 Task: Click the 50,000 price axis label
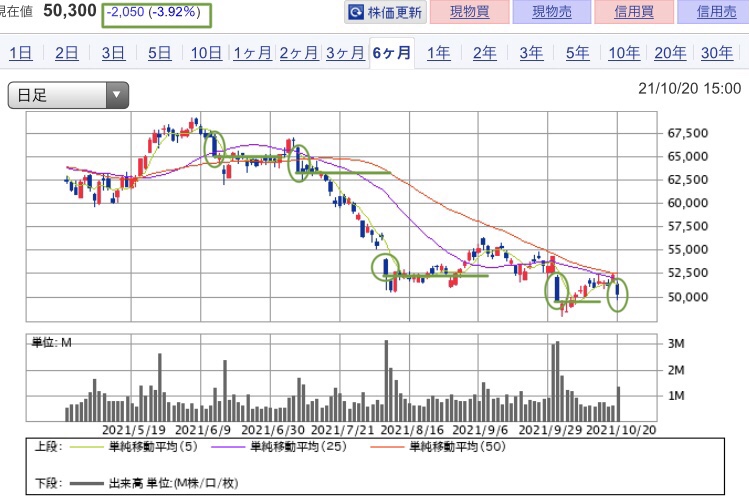[687, 297]
